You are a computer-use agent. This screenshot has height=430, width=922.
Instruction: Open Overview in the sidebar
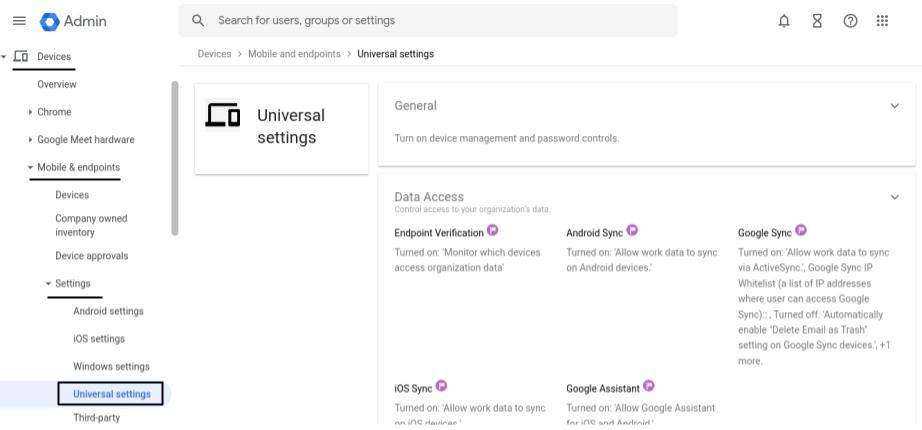pyautogui.click(x=57, y=84)
